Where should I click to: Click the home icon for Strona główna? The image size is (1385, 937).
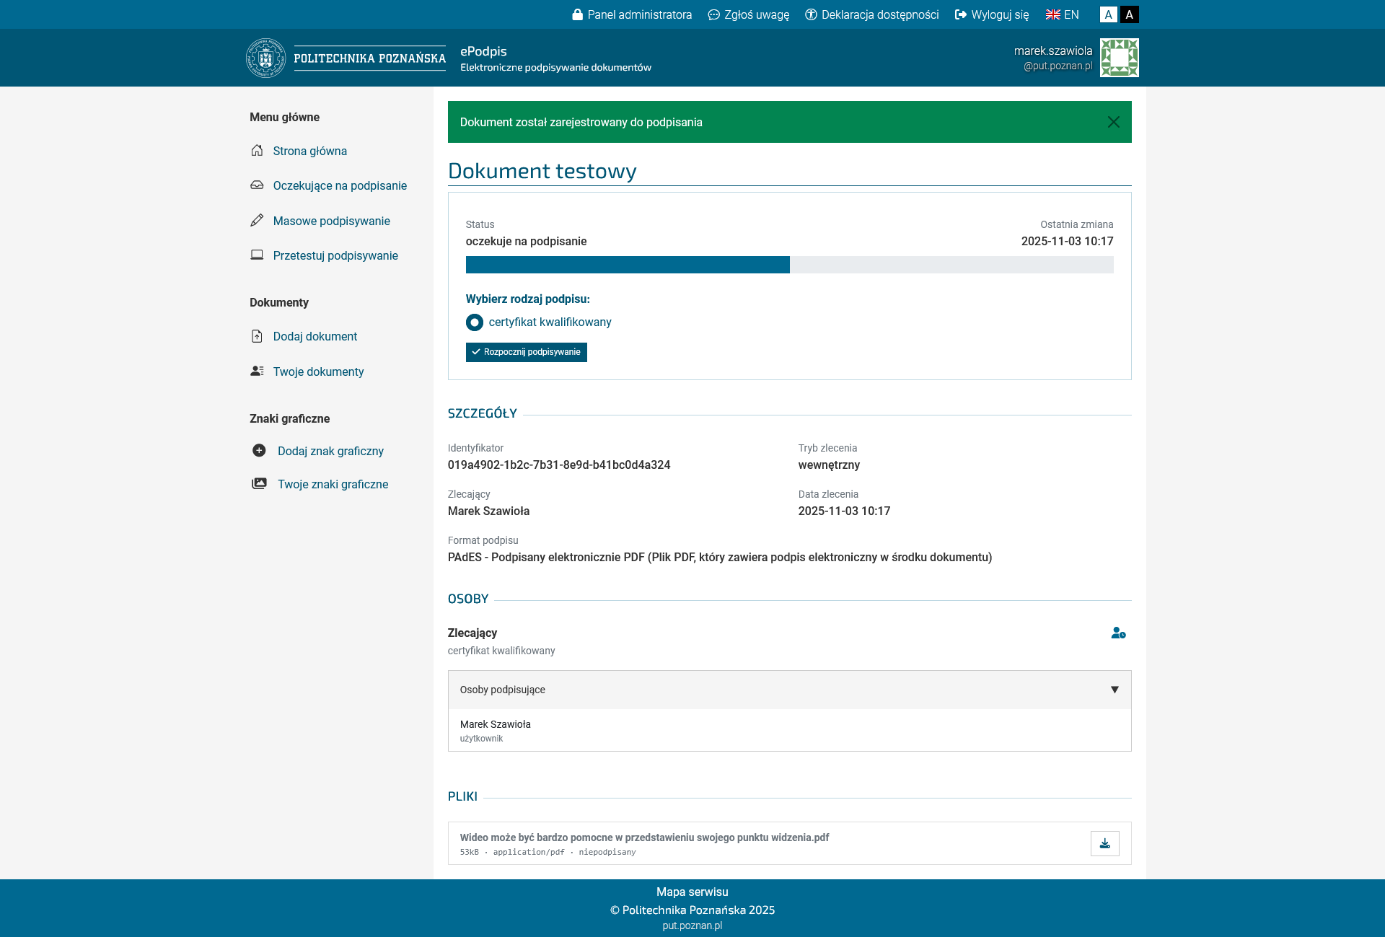(x=257, y=151)
